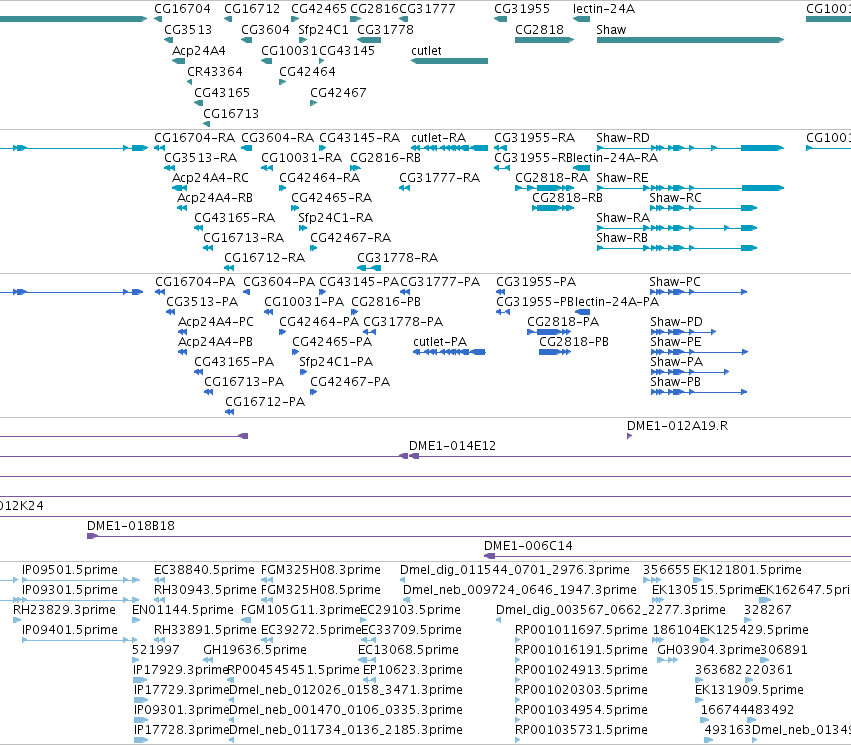851x745 pixels.
Task: Click the Shaw-PC protein label
Action: click(x=675, y=282)
